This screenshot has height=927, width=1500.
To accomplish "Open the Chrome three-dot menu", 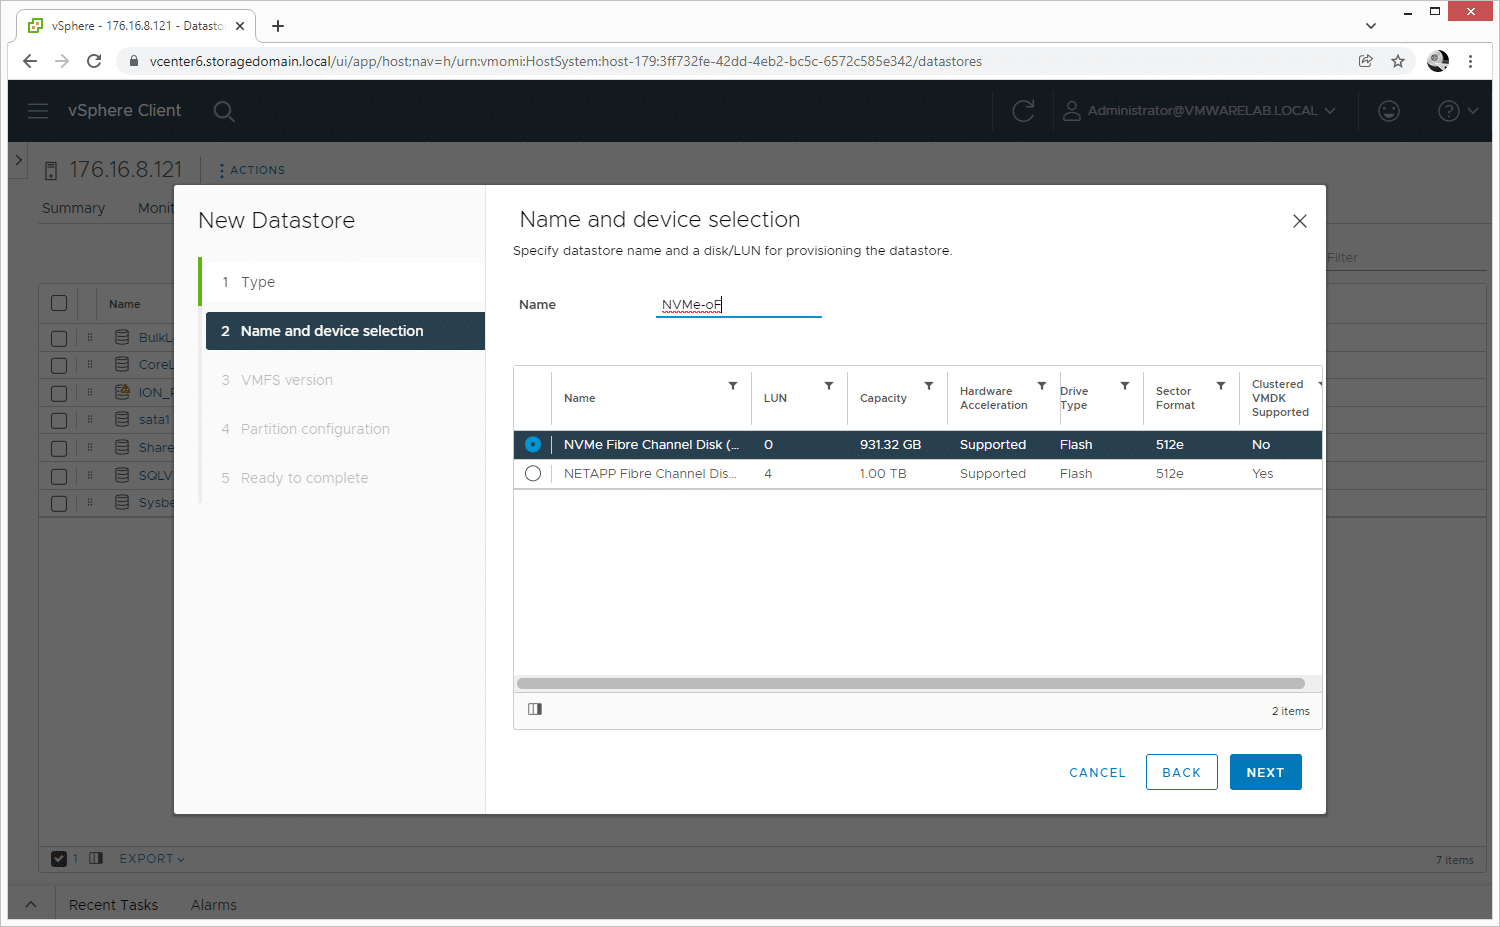I will (1470, 61).
